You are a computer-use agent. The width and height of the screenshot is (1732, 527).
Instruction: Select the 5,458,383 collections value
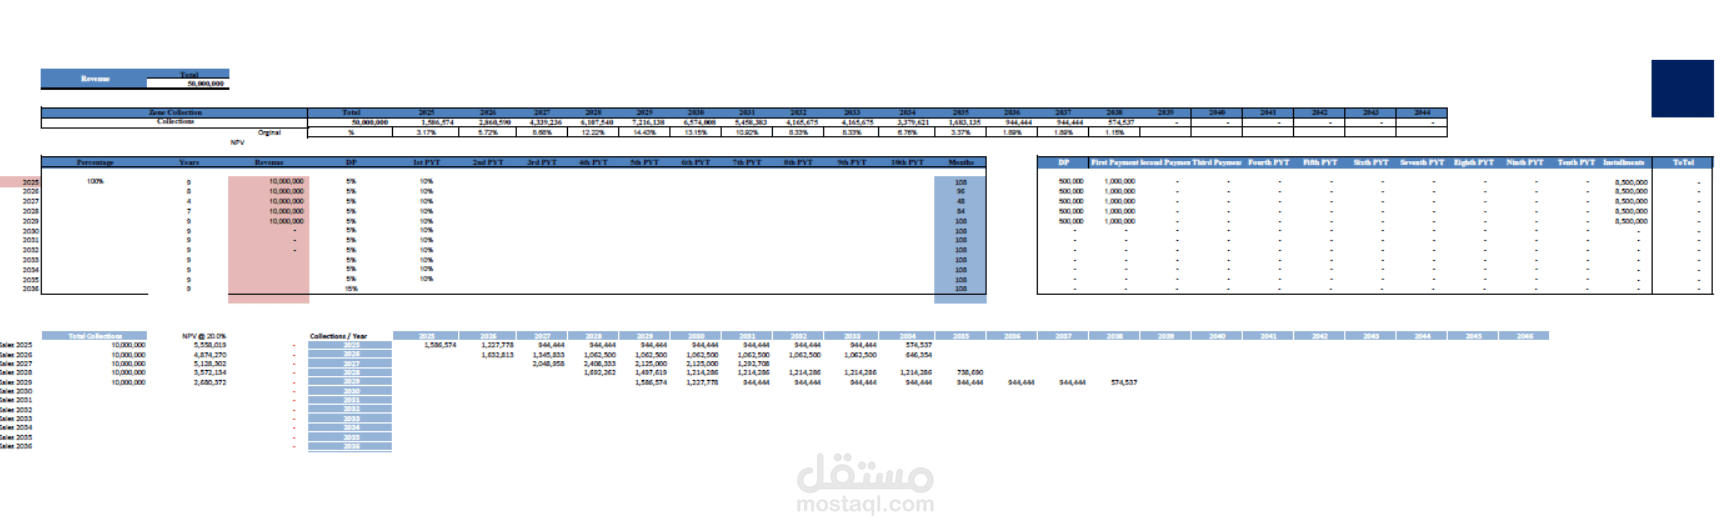click(x=750, y=122)
